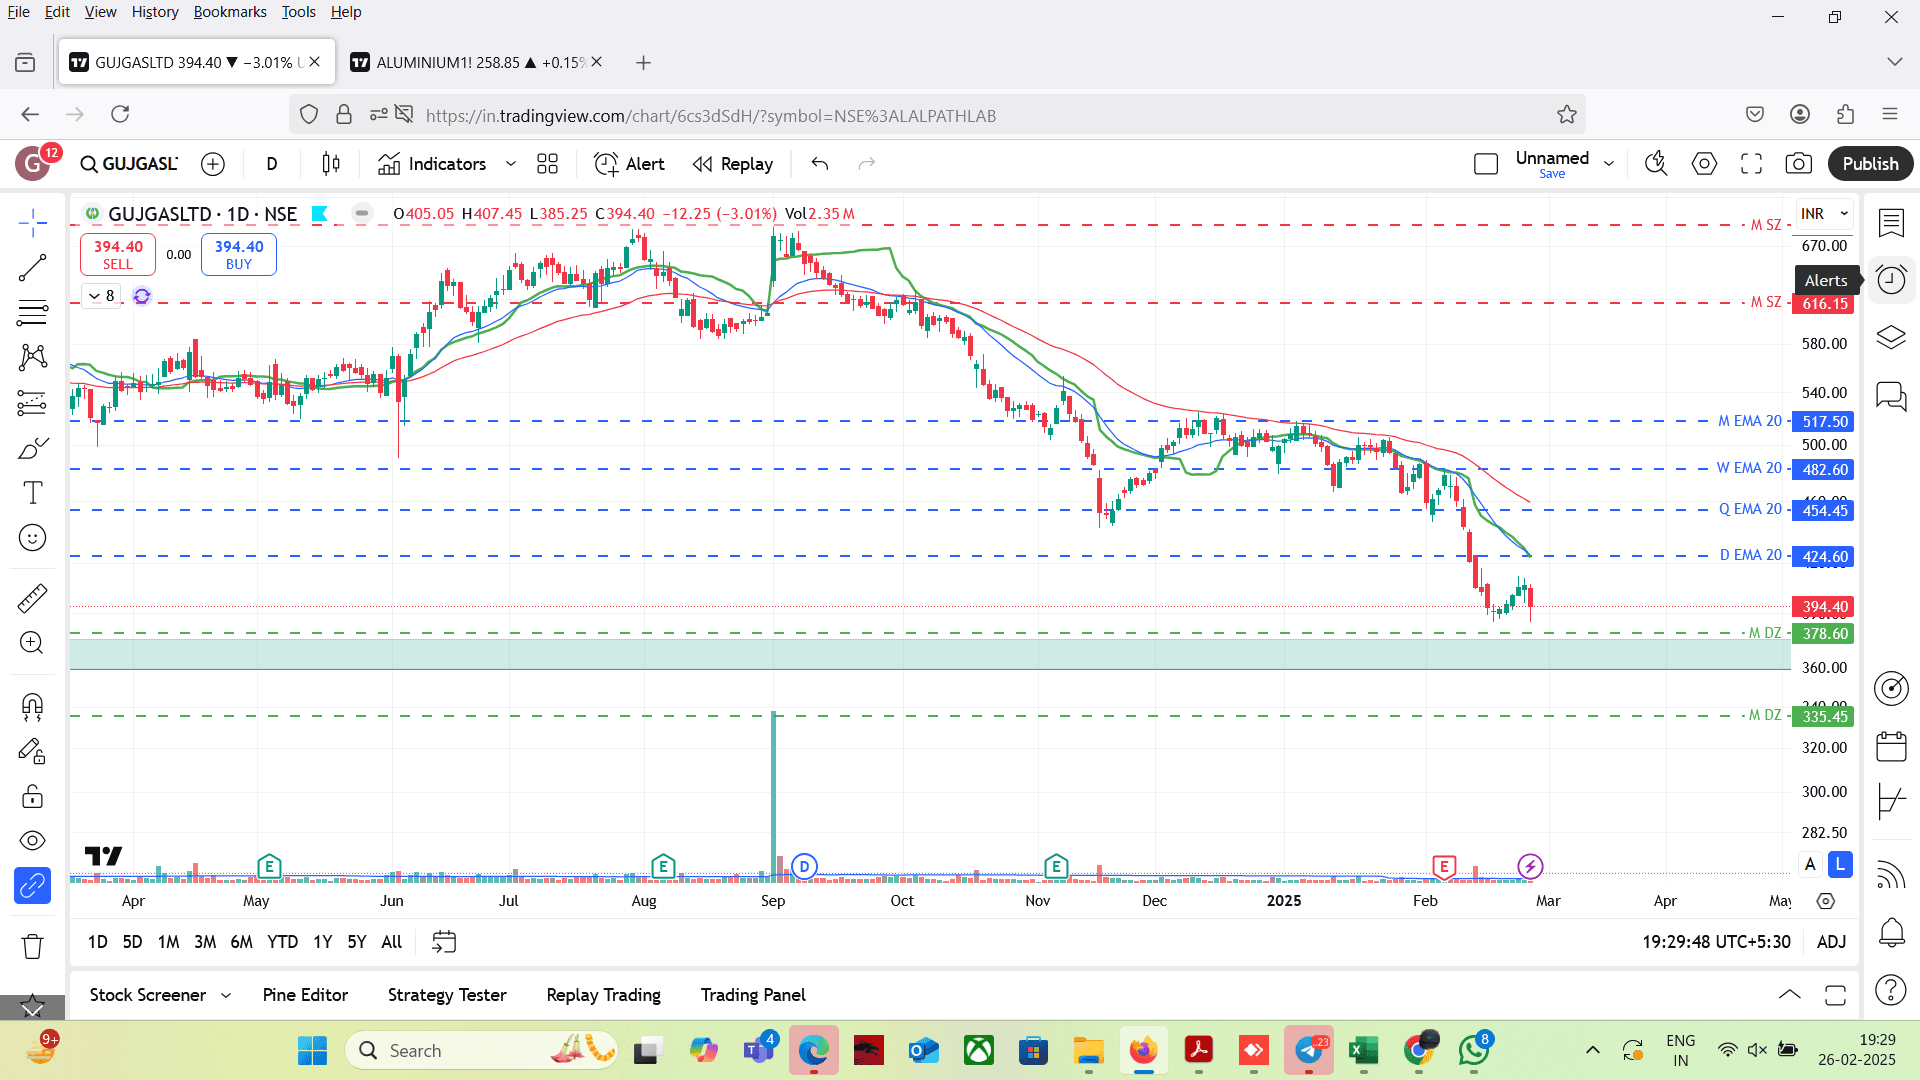Toggle the layout select checkbox square
Image resolution: width=1920 pixels, height=1080 pixels.
(1486, 164)
